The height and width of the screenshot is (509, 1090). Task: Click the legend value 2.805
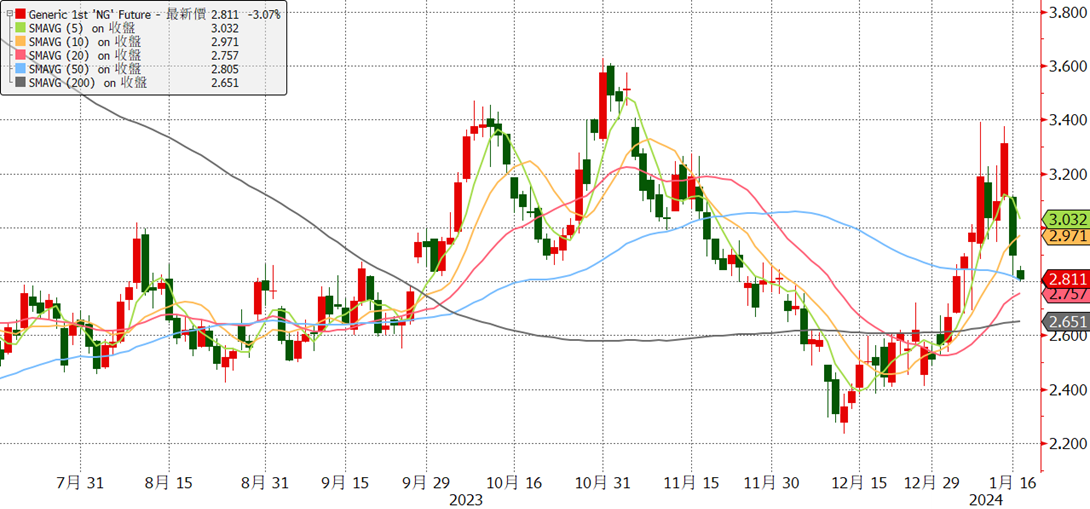(225, 69)
